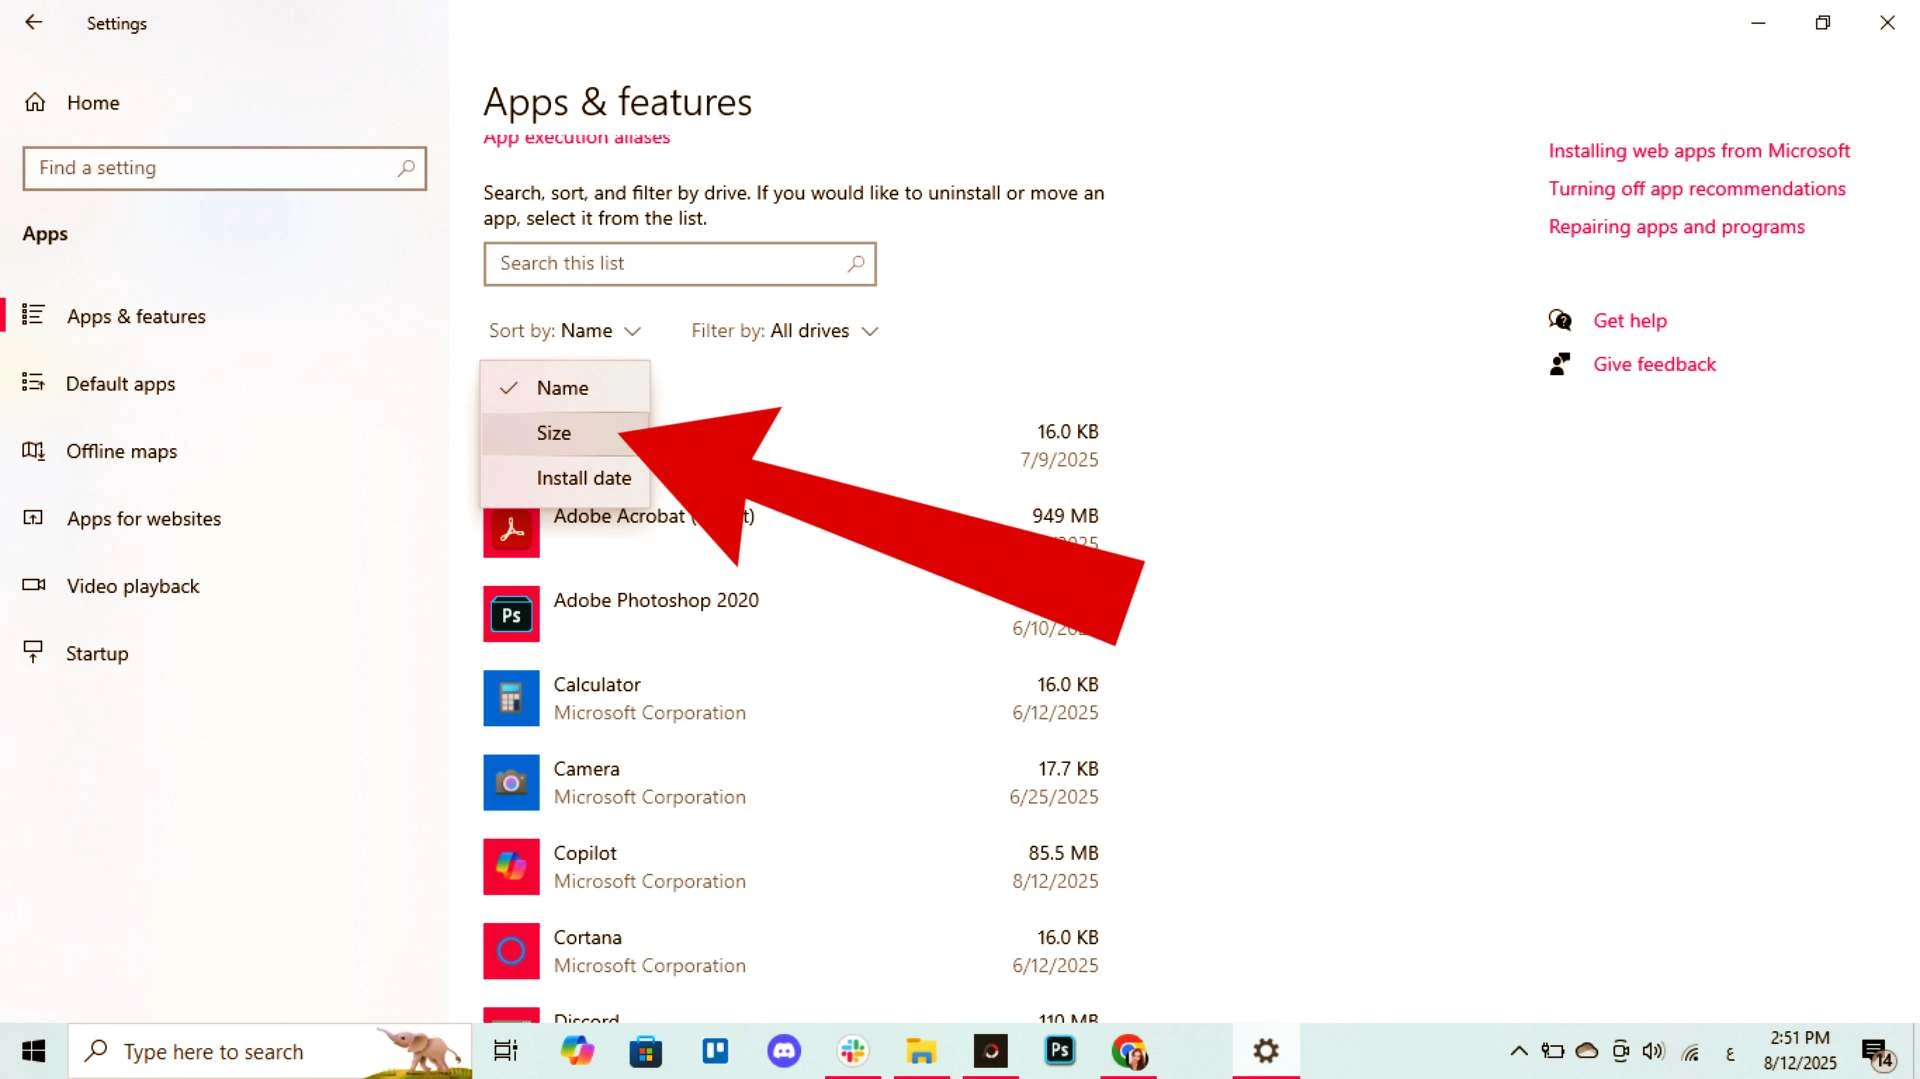This screenshot has height=1079, width=1920.
Task: Choose Size in the sort menu
Action: (x=565, y=433)
